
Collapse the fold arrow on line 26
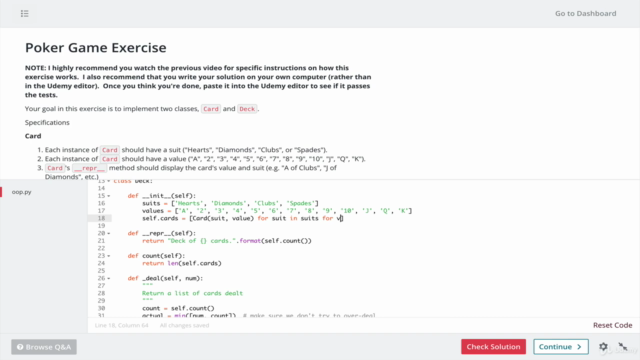(x=109, y=278)
